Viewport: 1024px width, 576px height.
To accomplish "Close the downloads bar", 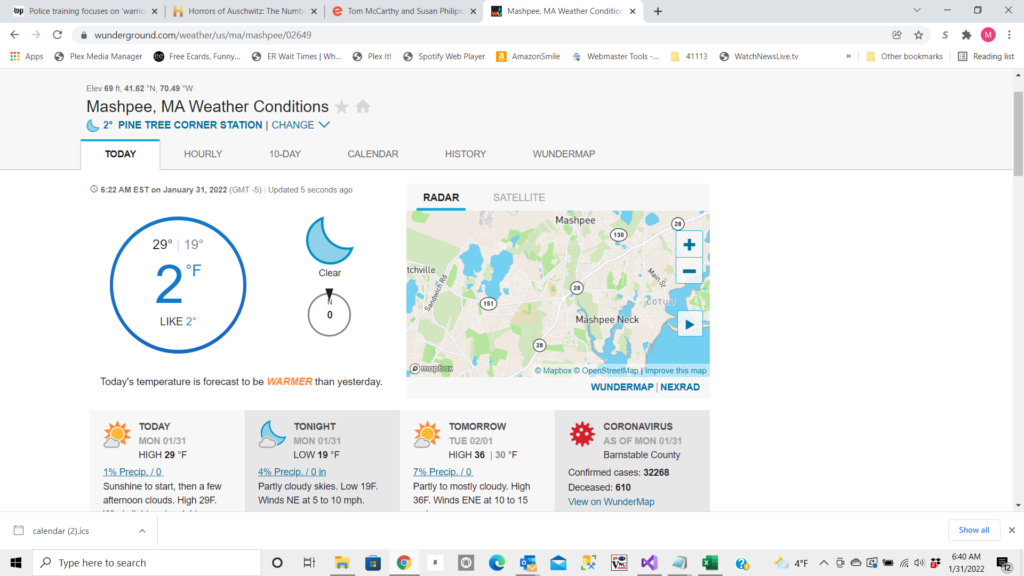I will 1011,530.
